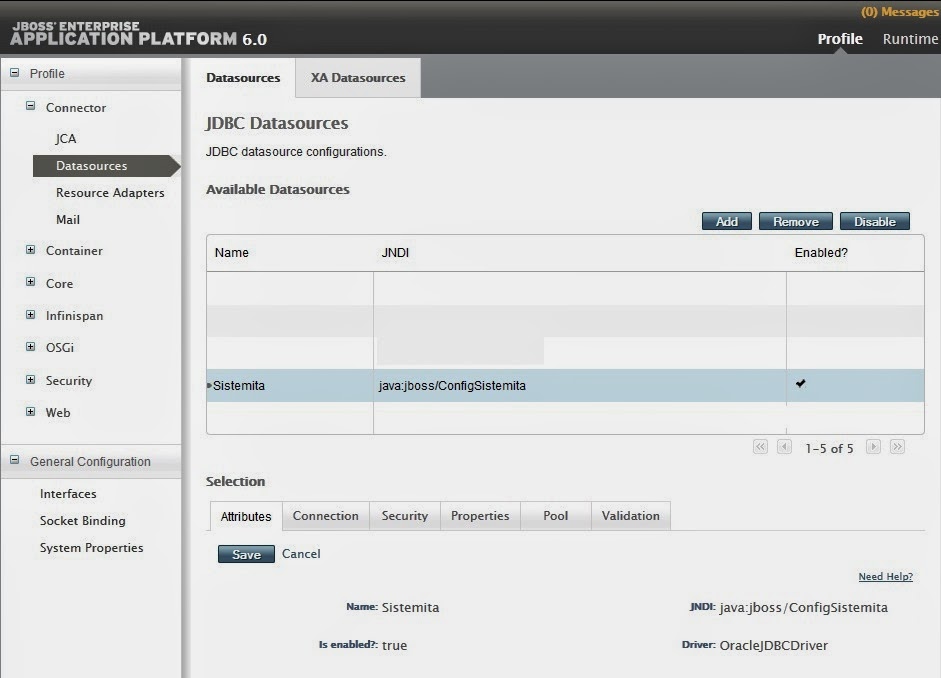Select the Attributes tab
The width and height of the screenshot is (941, 678).
[x=246, y=517]
